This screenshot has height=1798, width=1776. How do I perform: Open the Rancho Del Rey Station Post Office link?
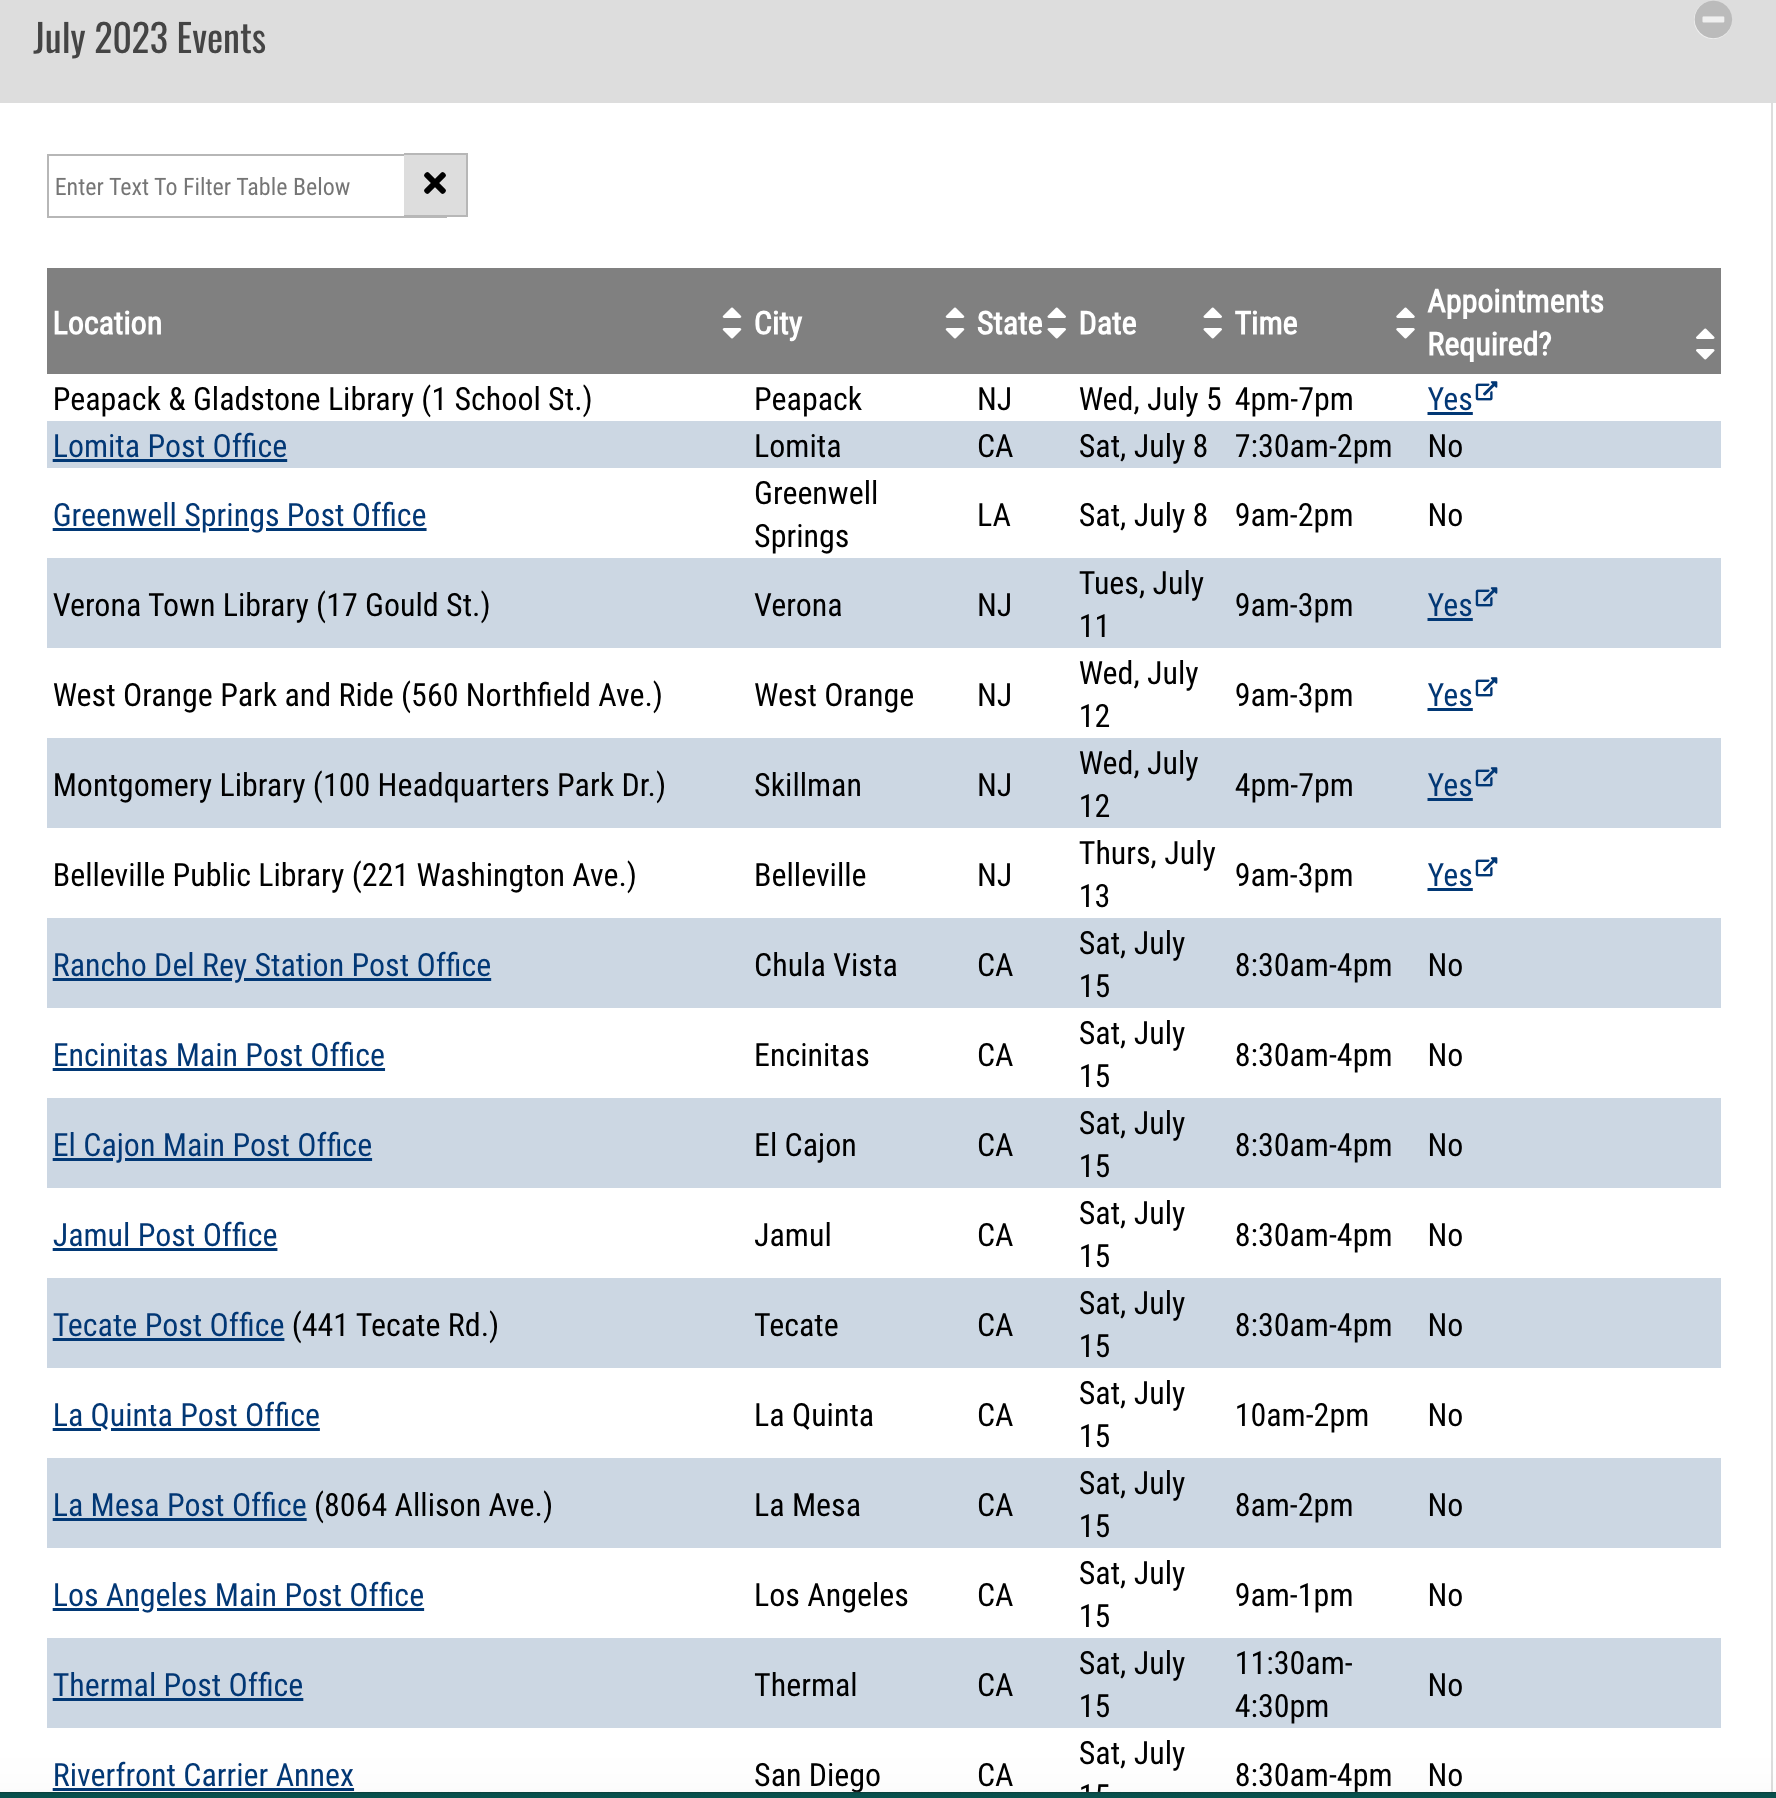click(271, 964)
